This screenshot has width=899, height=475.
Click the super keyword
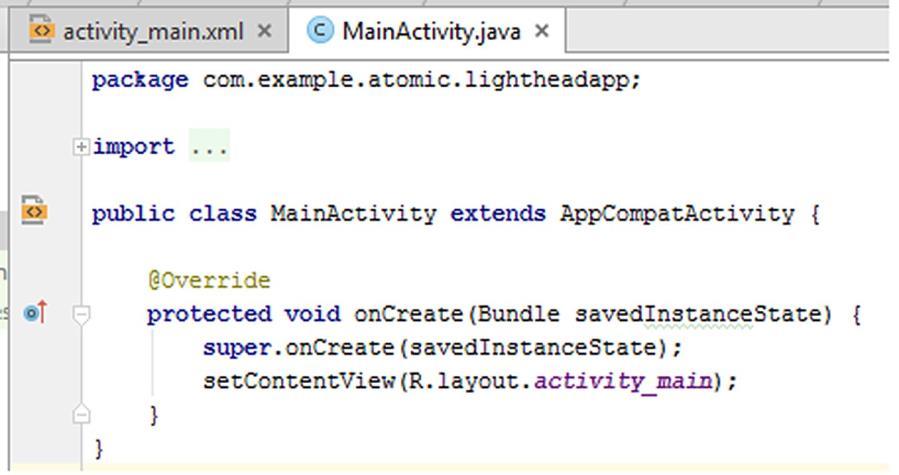pos(236,348)
